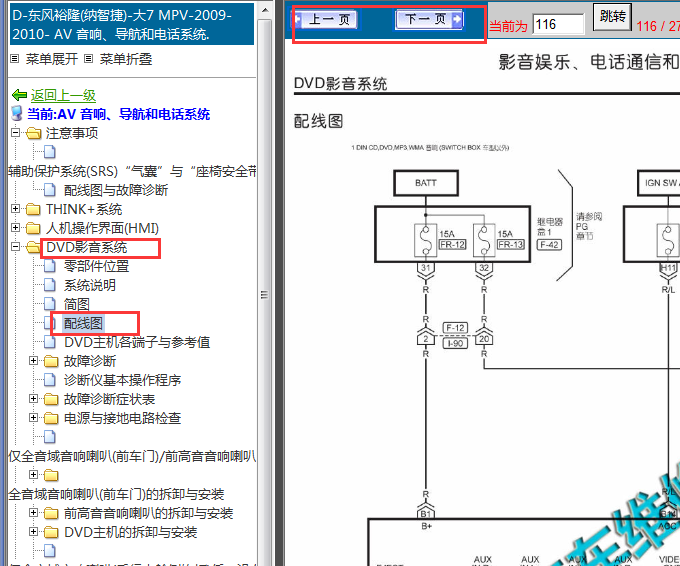Click the 跳转 jump button
The image size is (680, 566).
612,17
